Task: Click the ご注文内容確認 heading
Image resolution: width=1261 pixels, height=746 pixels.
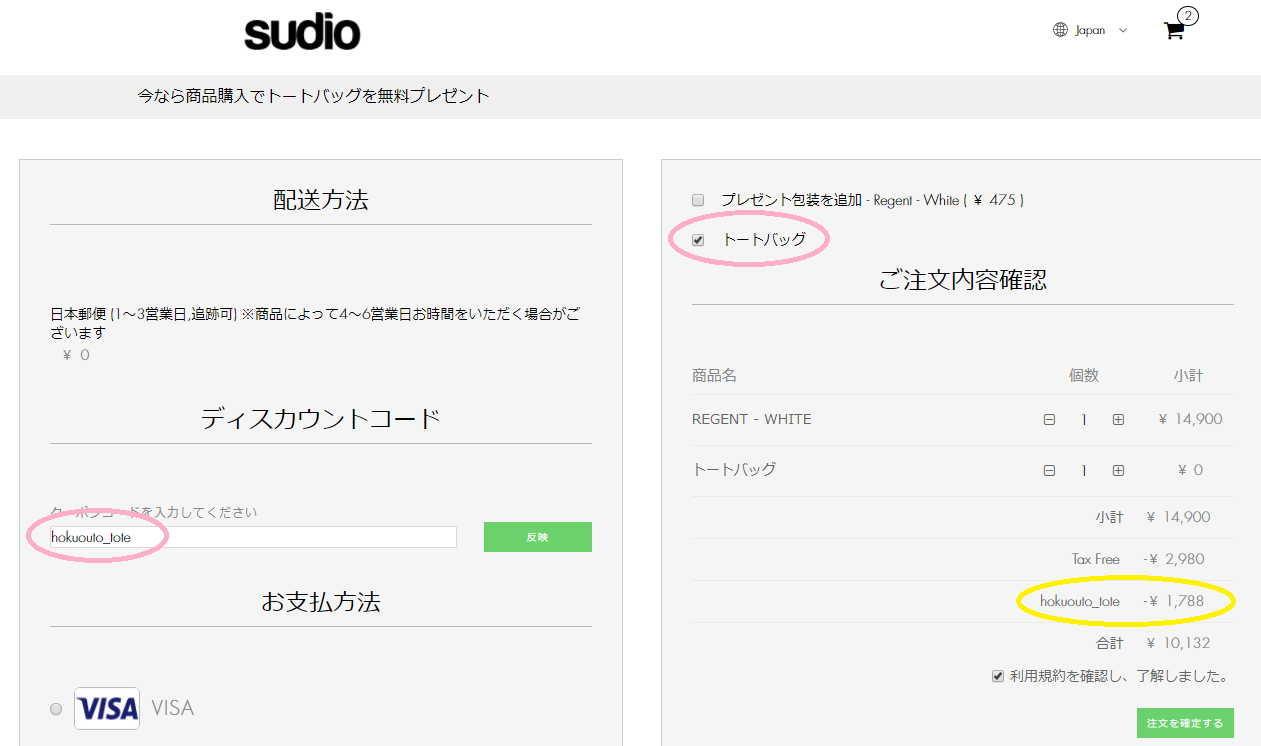Action: click(x=963, y=280)
